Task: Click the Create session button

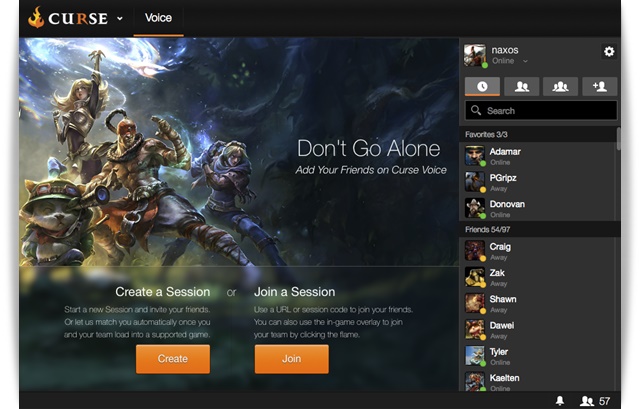Action: coord(173,359)
